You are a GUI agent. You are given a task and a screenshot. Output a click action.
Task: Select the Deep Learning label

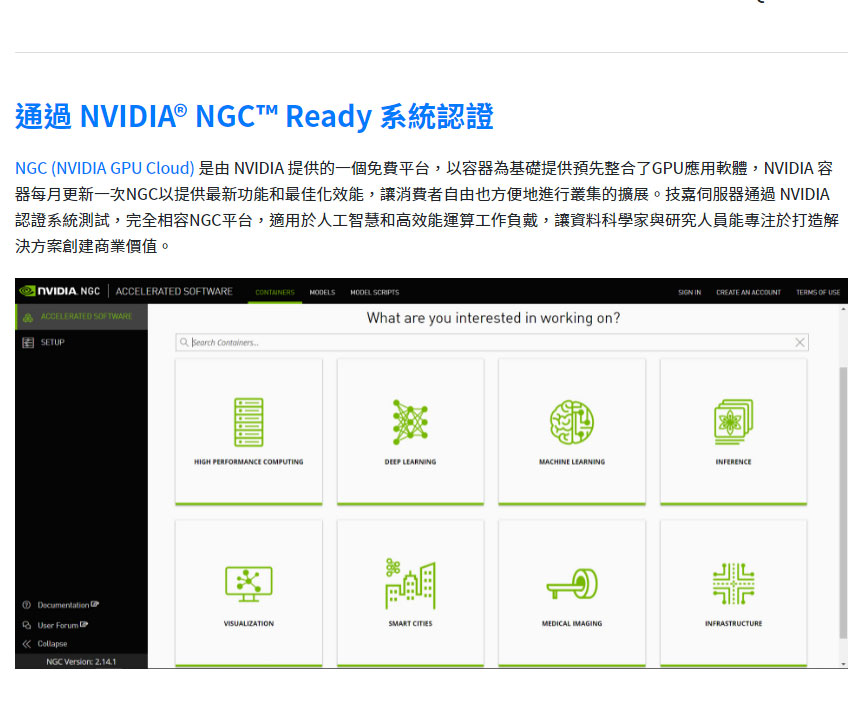pos(410,462)
